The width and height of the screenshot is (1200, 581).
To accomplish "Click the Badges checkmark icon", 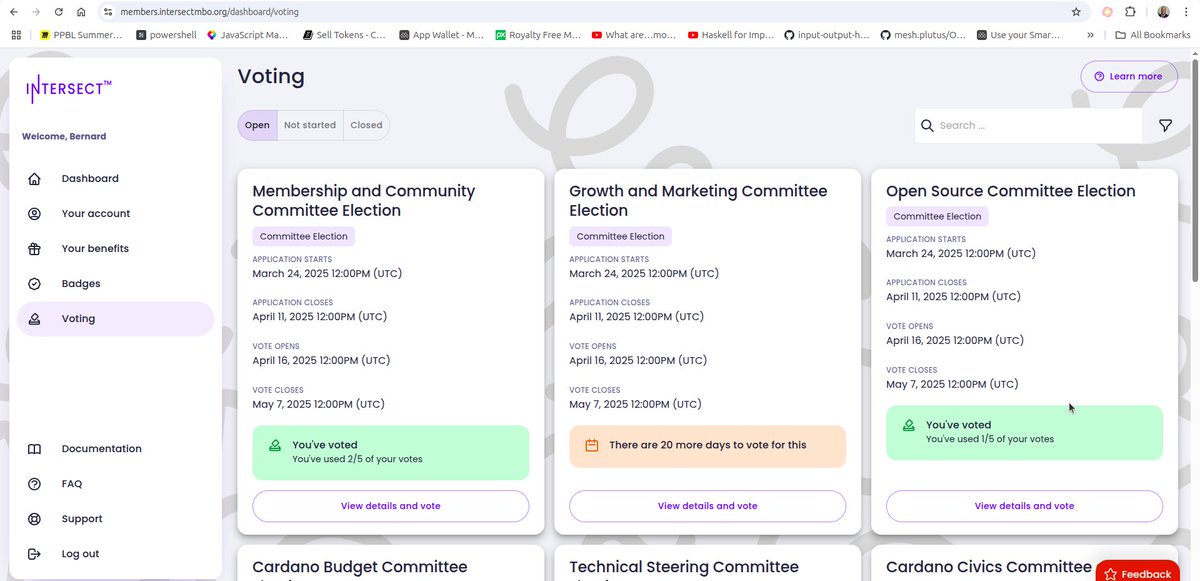I will coord(35,284).
